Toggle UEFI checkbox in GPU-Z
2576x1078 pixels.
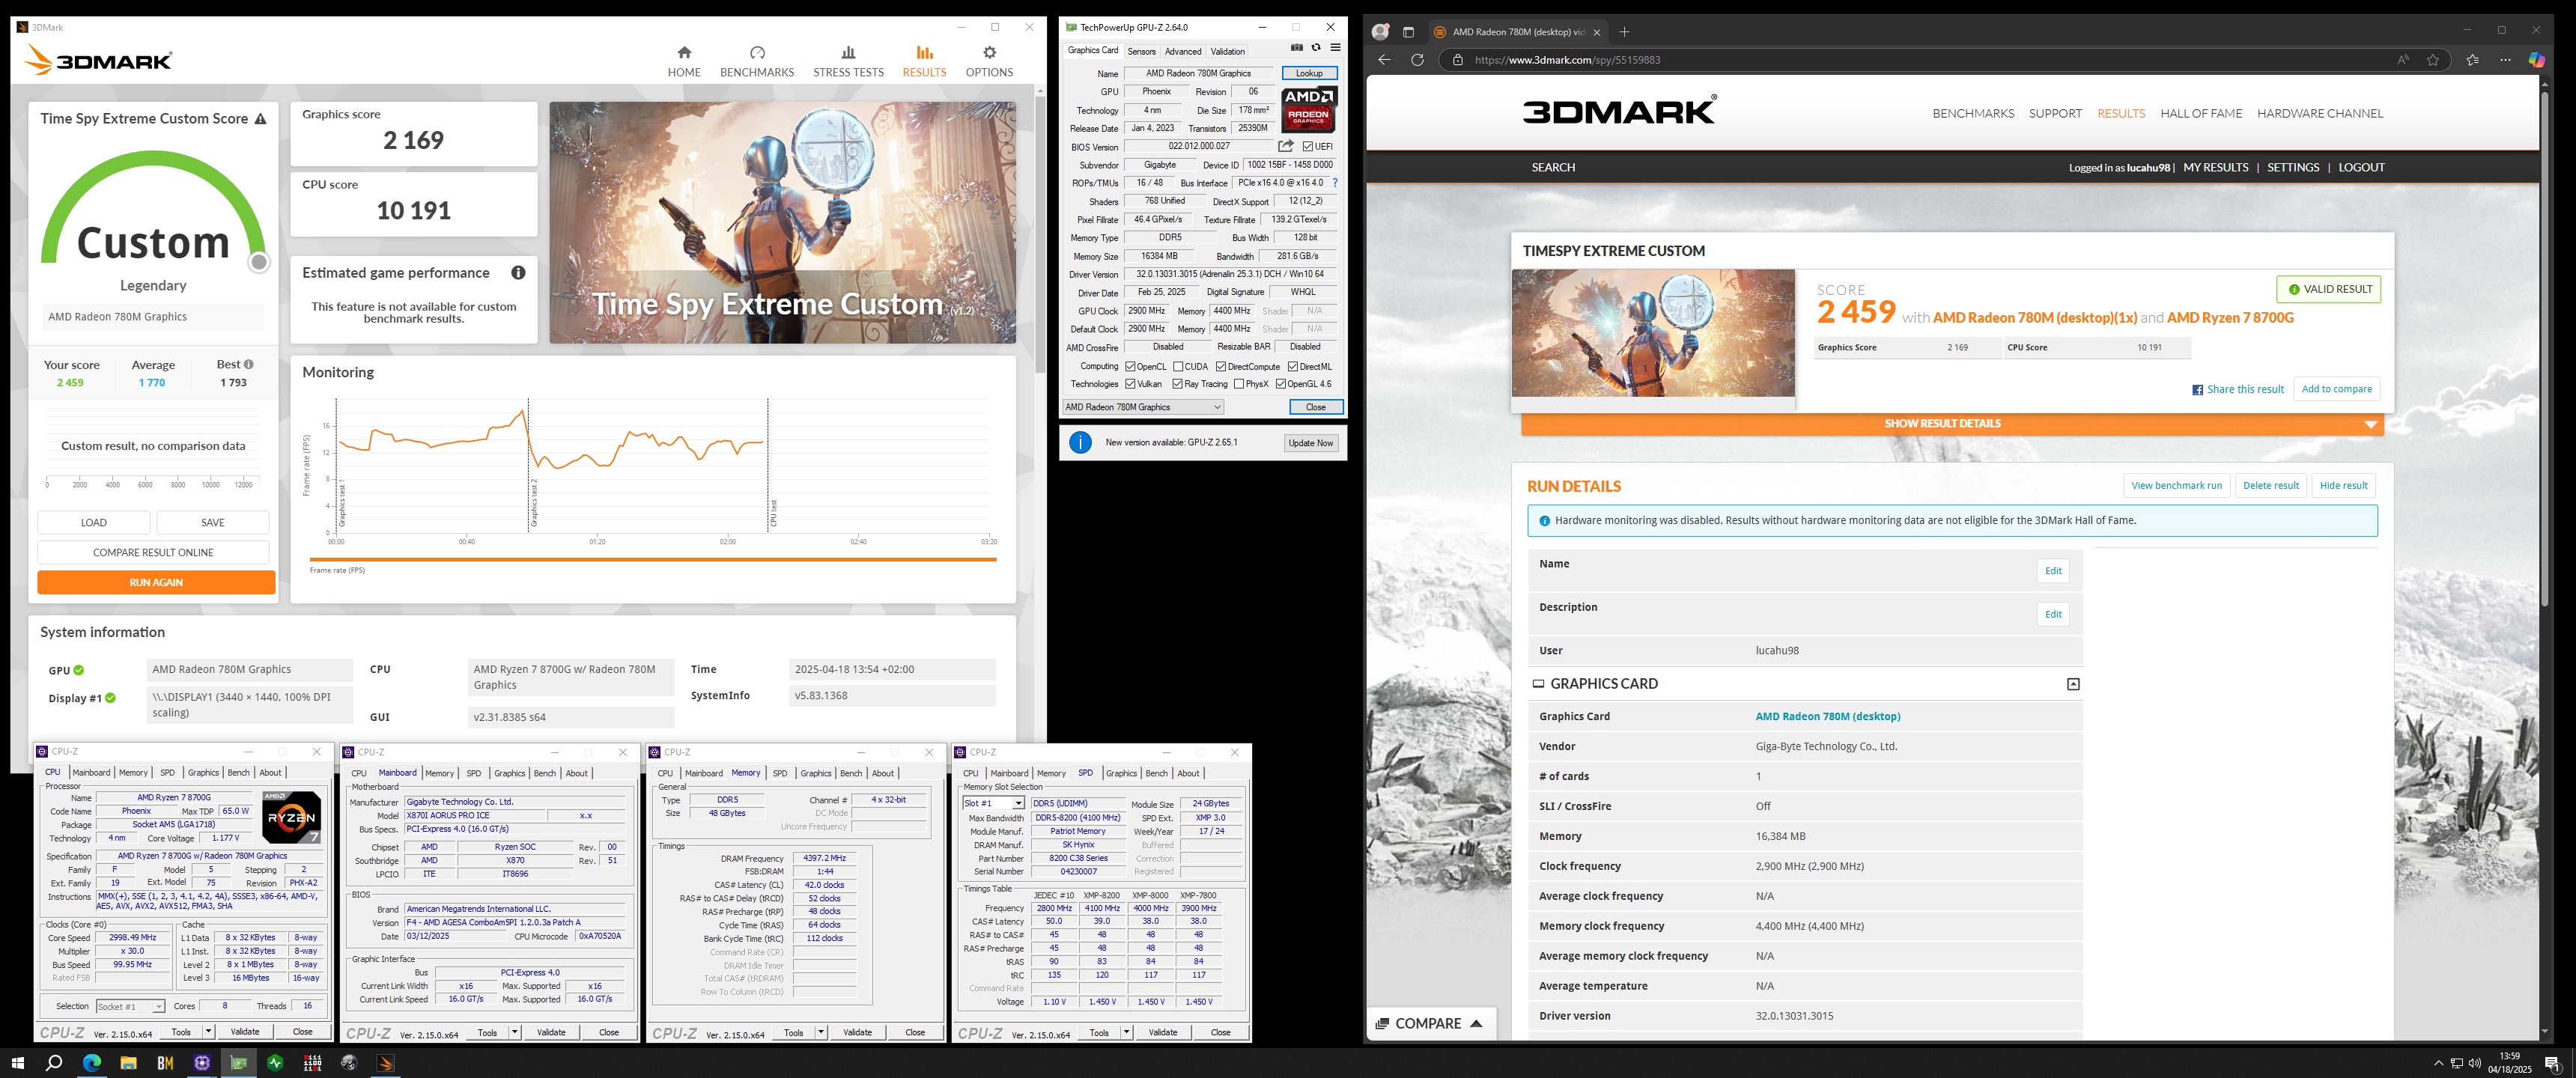pyautogui.click(x=1308, y=147)
